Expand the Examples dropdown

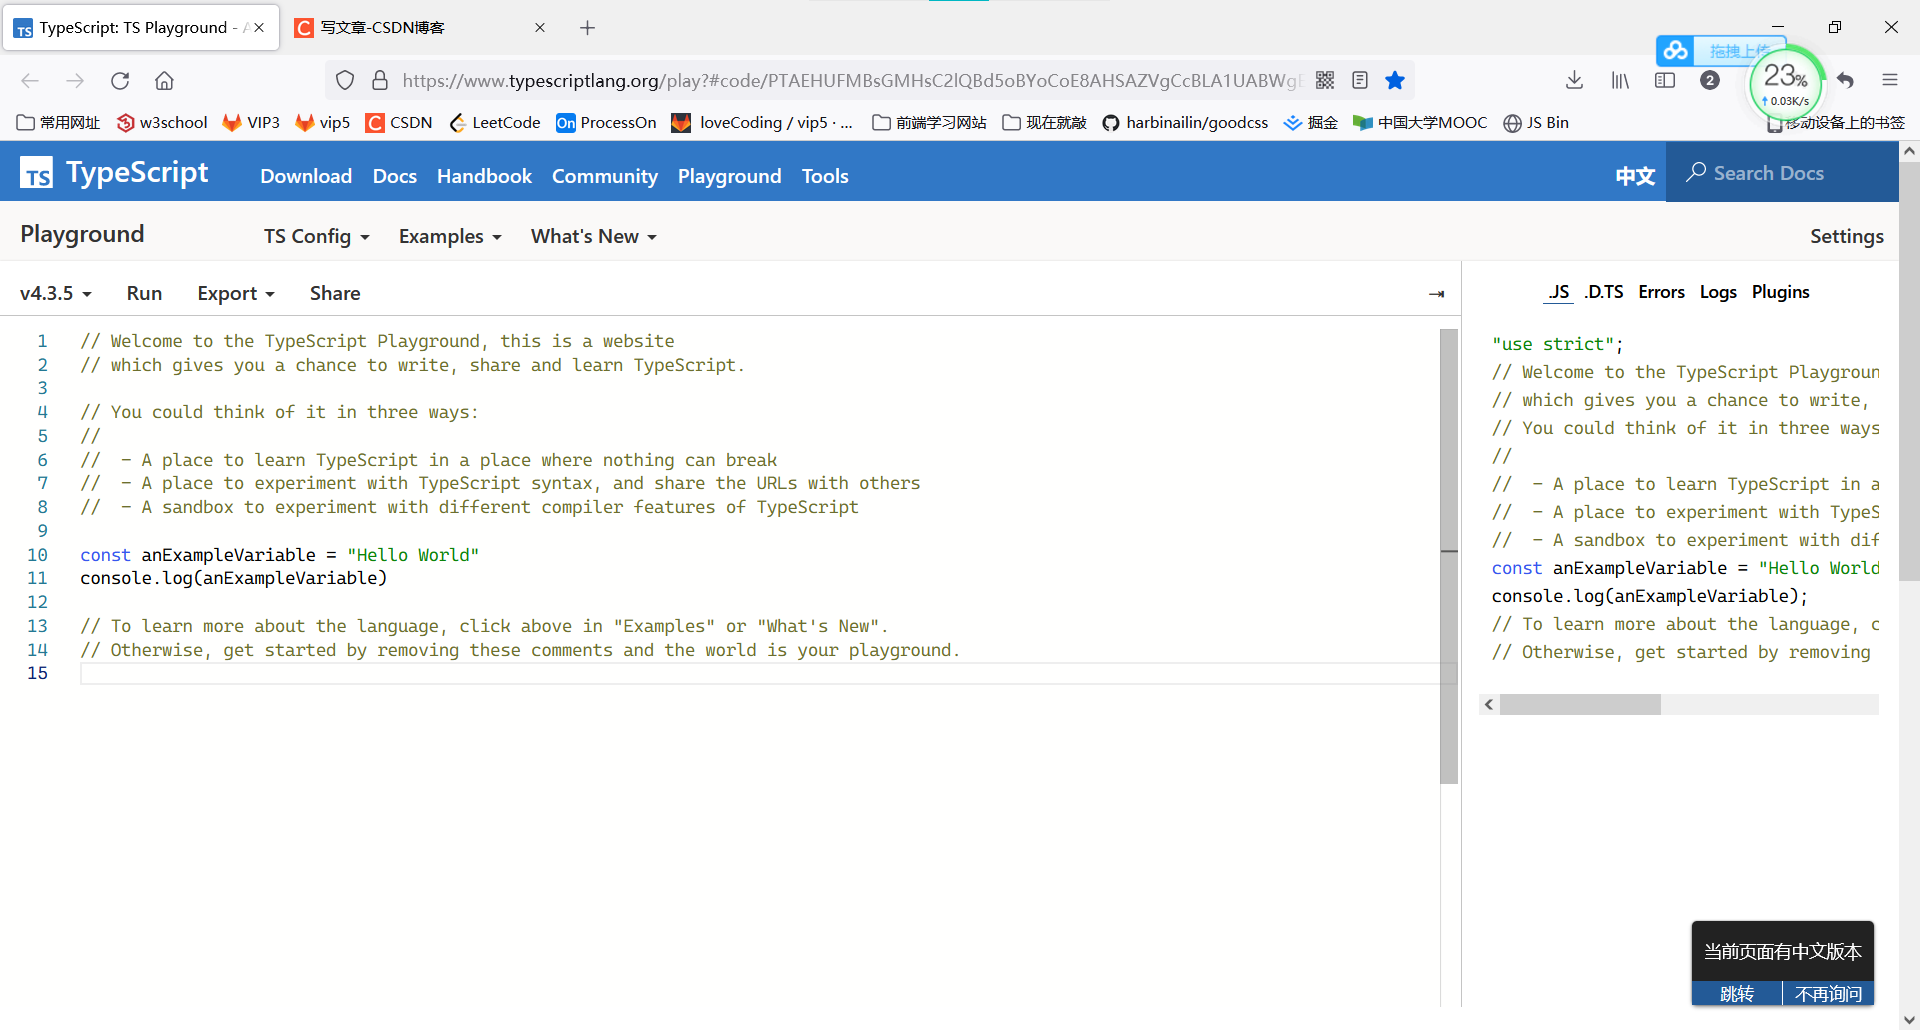[449, 236]
